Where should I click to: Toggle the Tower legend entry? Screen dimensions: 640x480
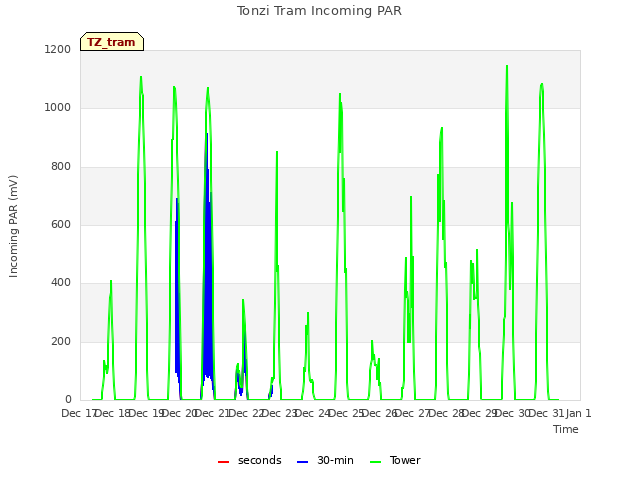[395, 460]
